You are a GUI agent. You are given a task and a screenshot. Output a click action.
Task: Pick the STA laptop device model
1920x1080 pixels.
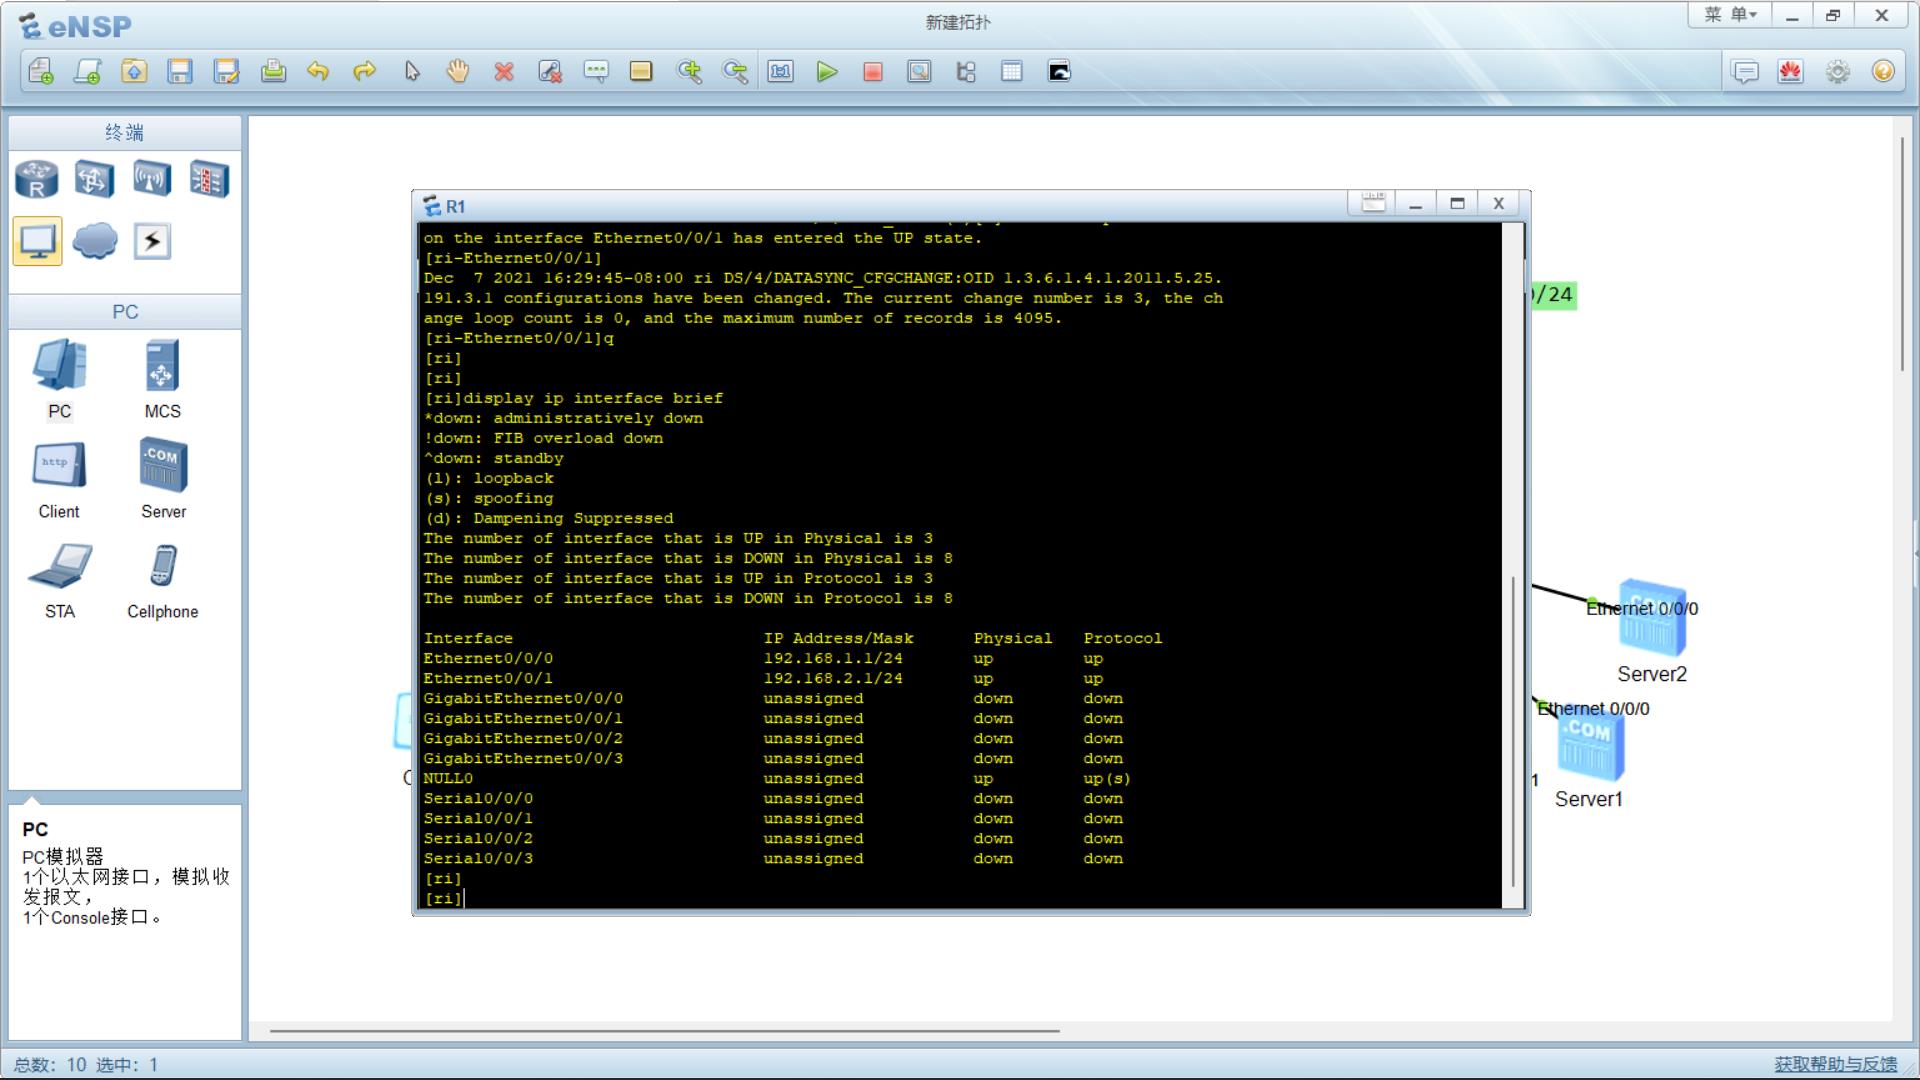(60, 580)
